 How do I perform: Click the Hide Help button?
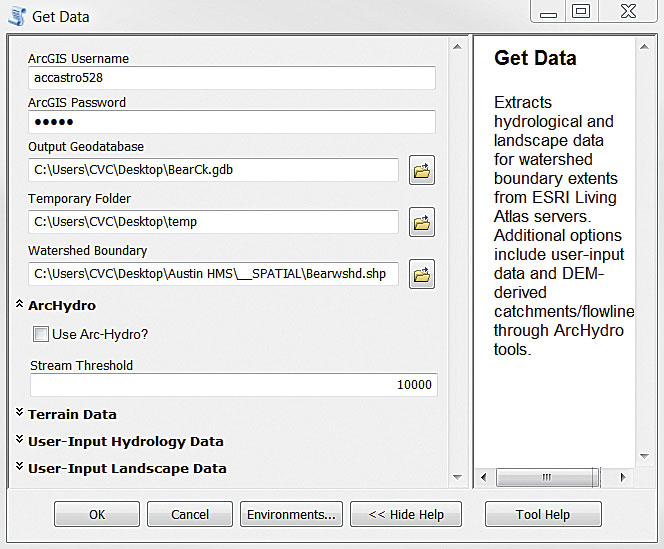coord(406,514)
